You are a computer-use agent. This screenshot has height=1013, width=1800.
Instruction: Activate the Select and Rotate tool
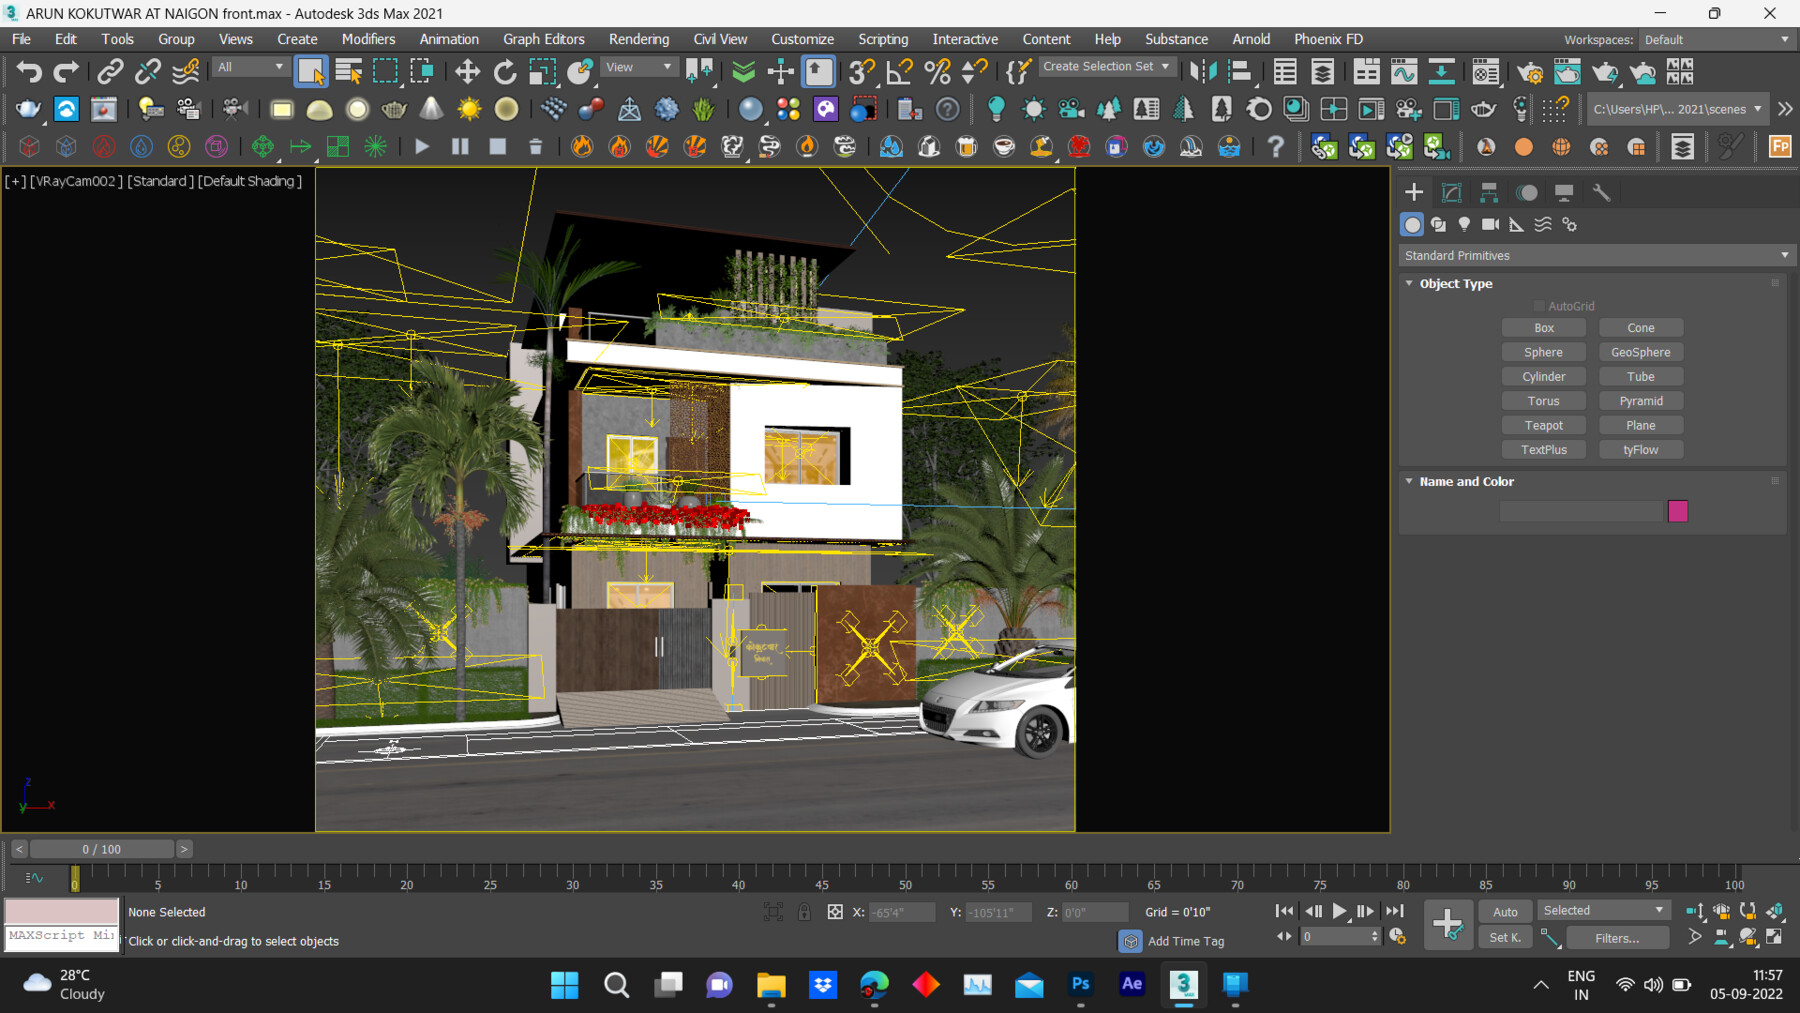tap(505, 72)
